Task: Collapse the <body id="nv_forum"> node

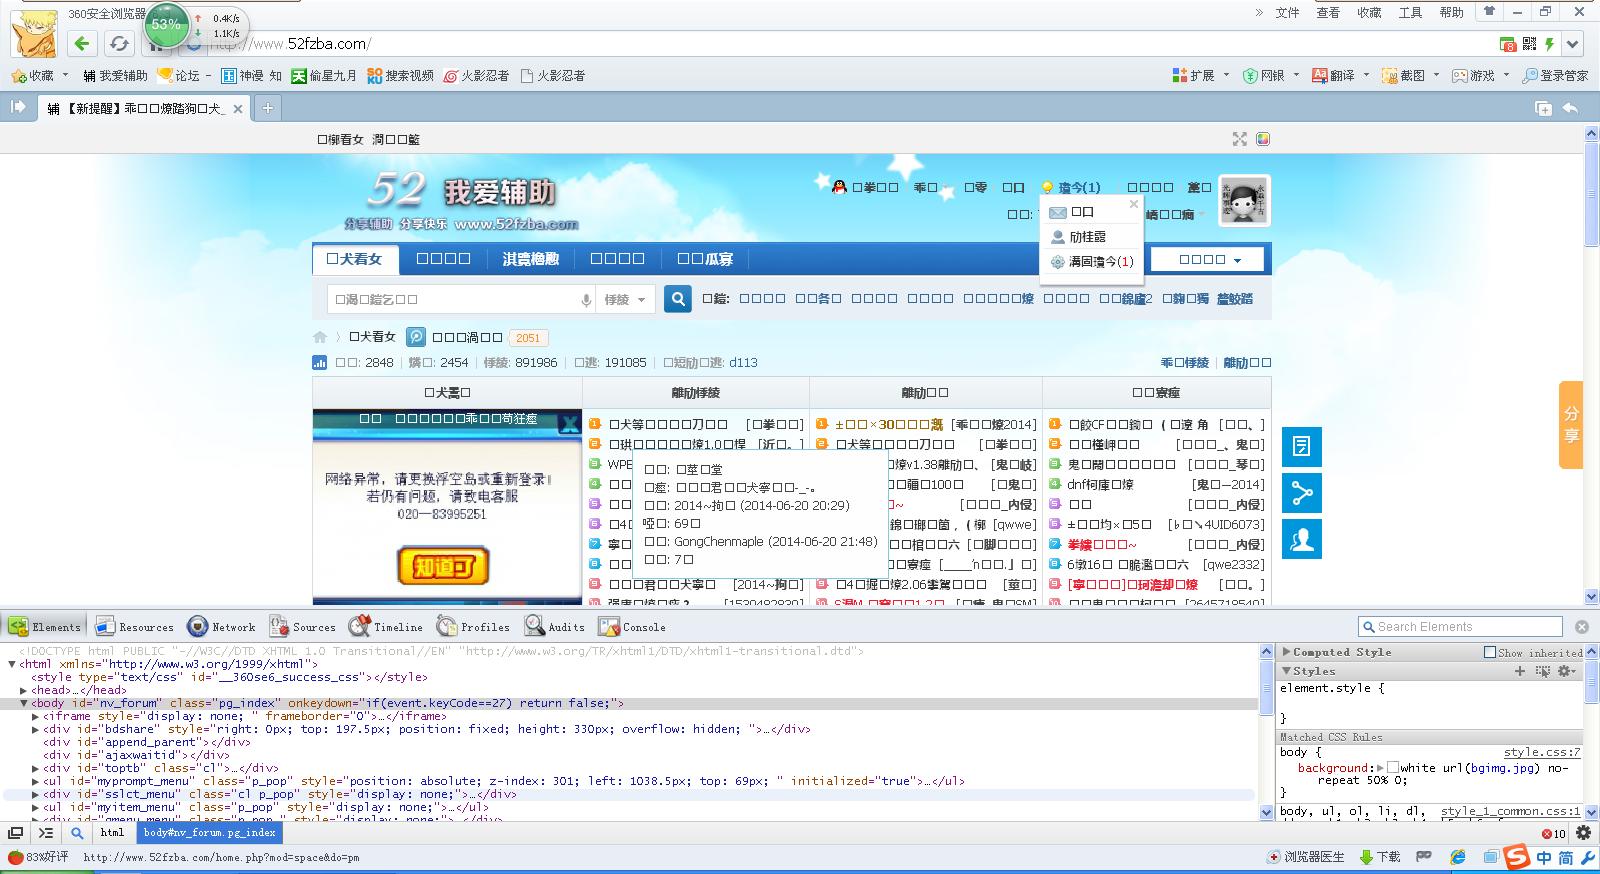Action: point(24,703)
